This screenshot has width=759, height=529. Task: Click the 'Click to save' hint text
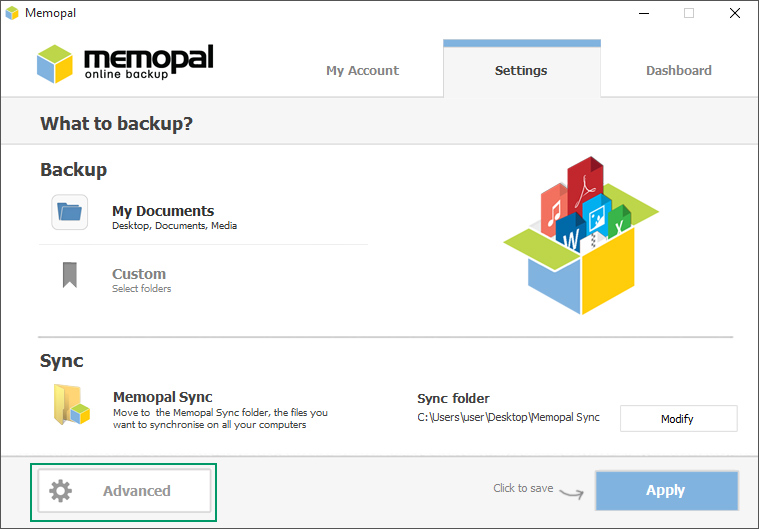[x=523, y=488]
